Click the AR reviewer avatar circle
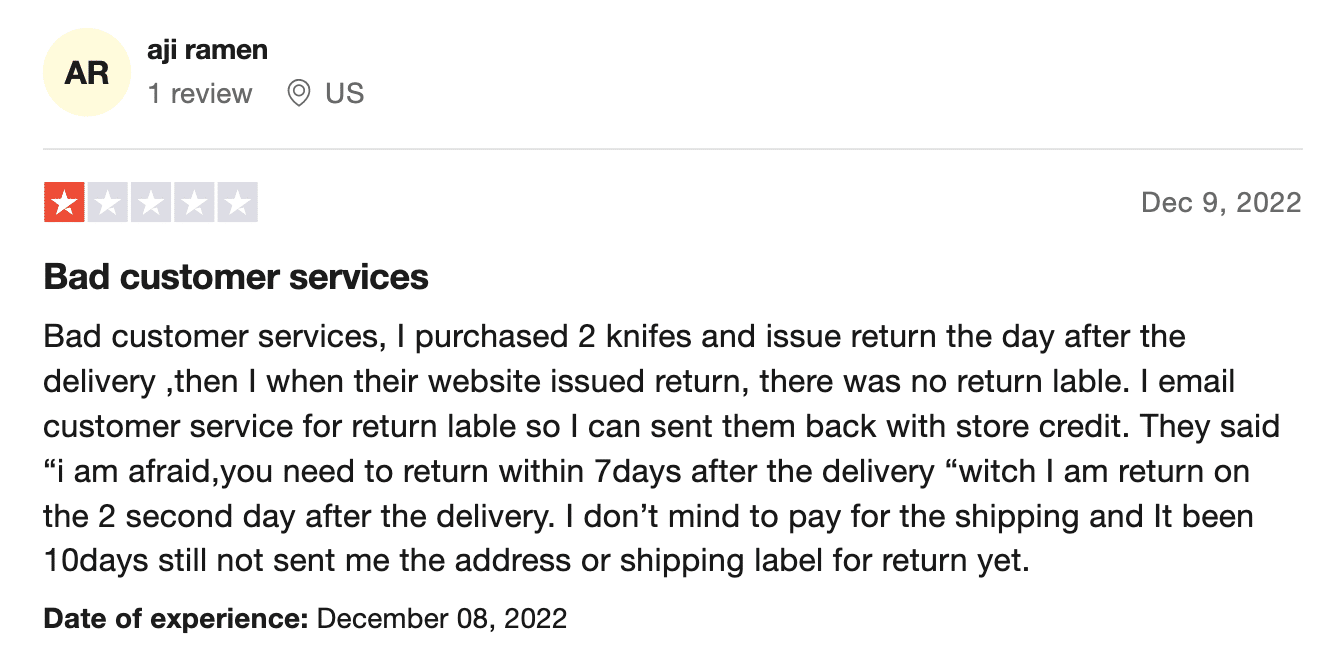1342x668 pixels. [87, 72]
